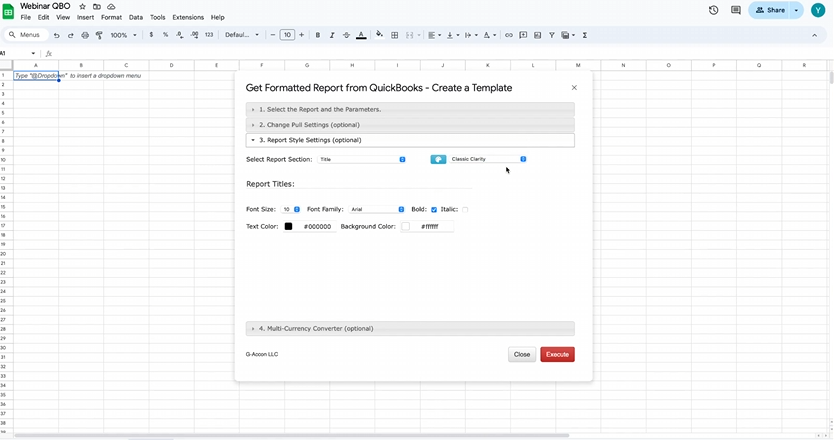This screenshot has width=834, height=440.
Task: Dismiss the dialog with the X
Action: 574,88
